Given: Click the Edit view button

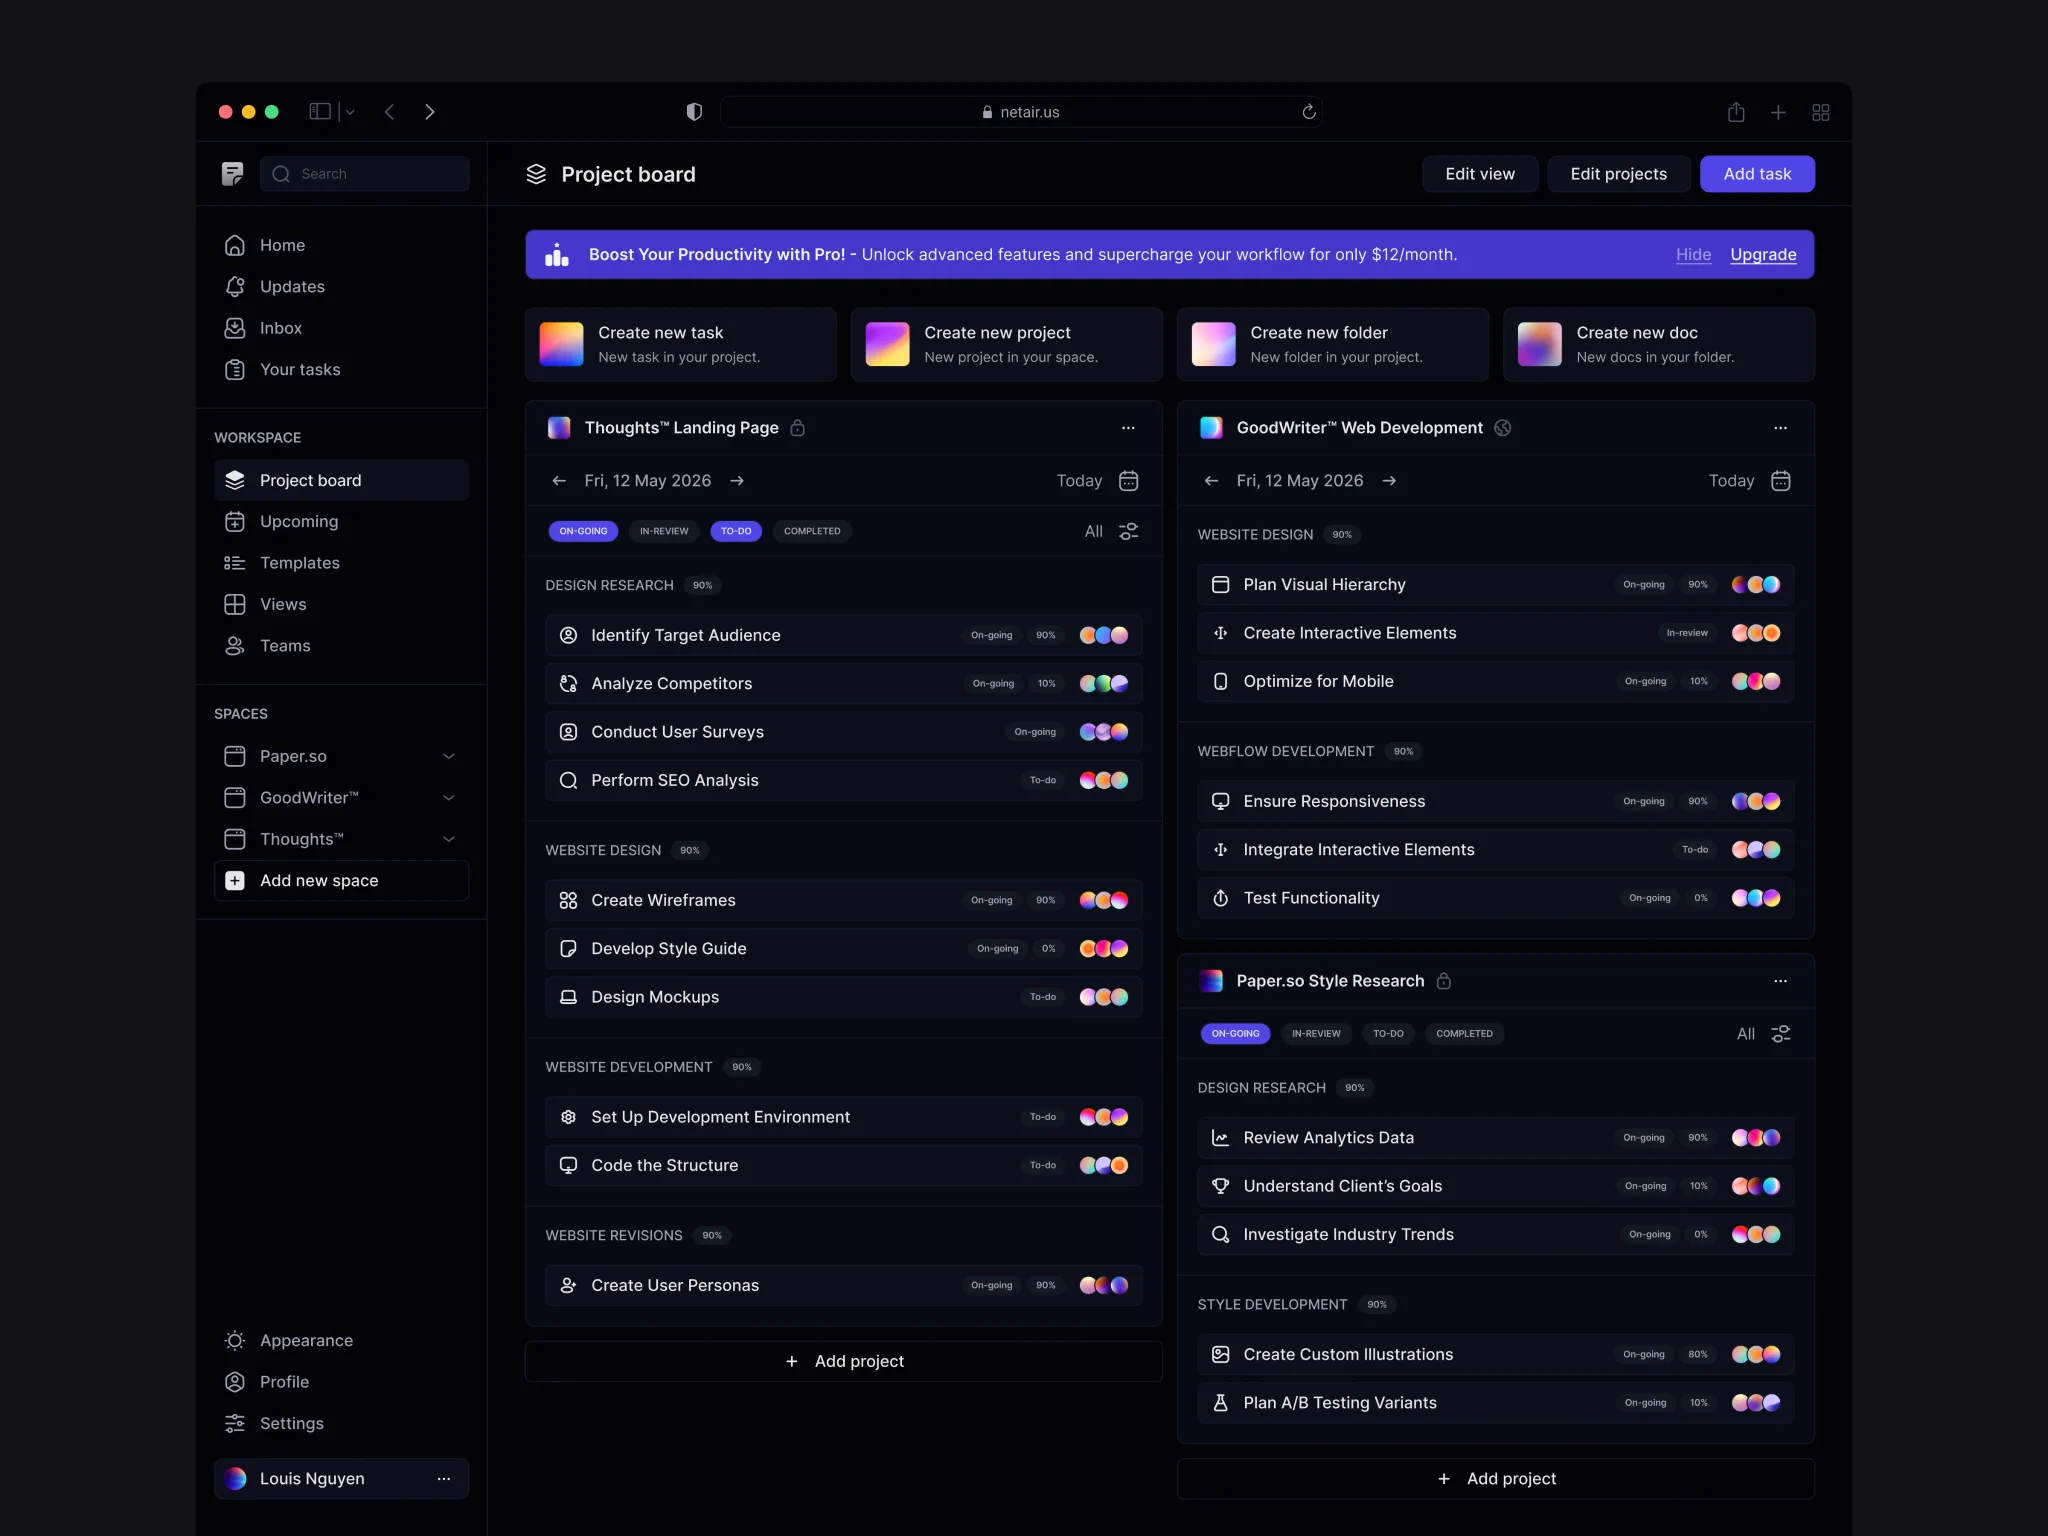Looking at the screenshot, I should pos(1480,174).
